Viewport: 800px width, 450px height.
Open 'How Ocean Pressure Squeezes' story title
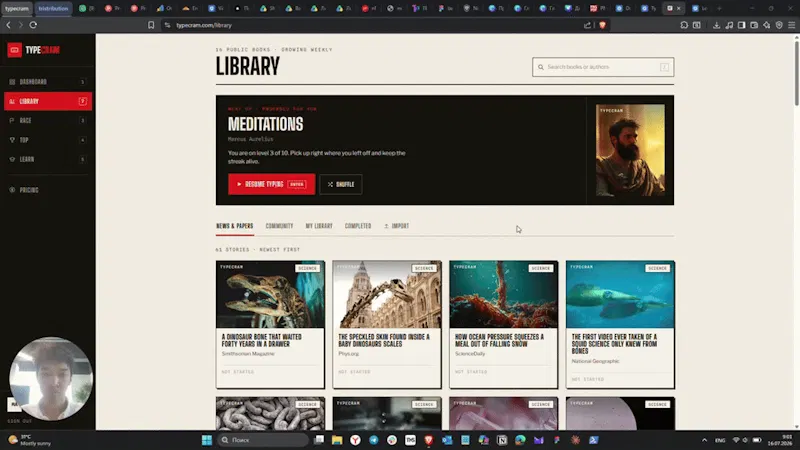click(x=499, y=340)
